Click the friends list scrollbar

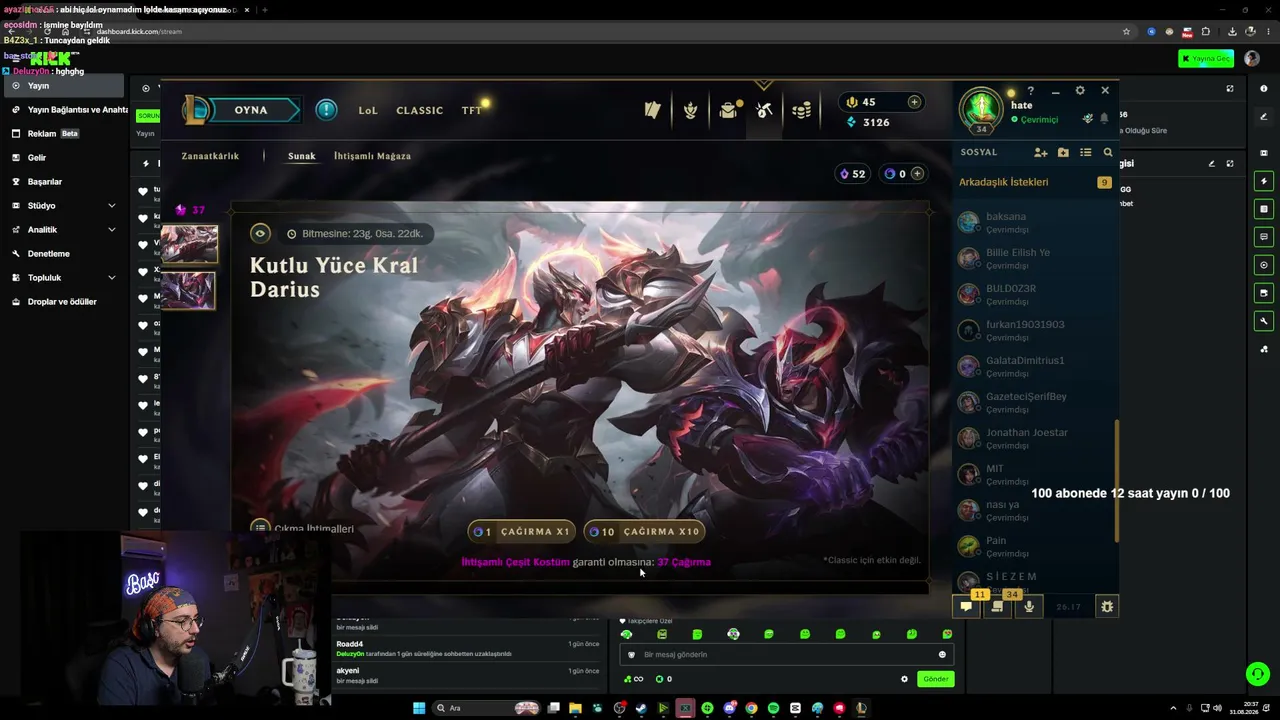coord(1117,480)
